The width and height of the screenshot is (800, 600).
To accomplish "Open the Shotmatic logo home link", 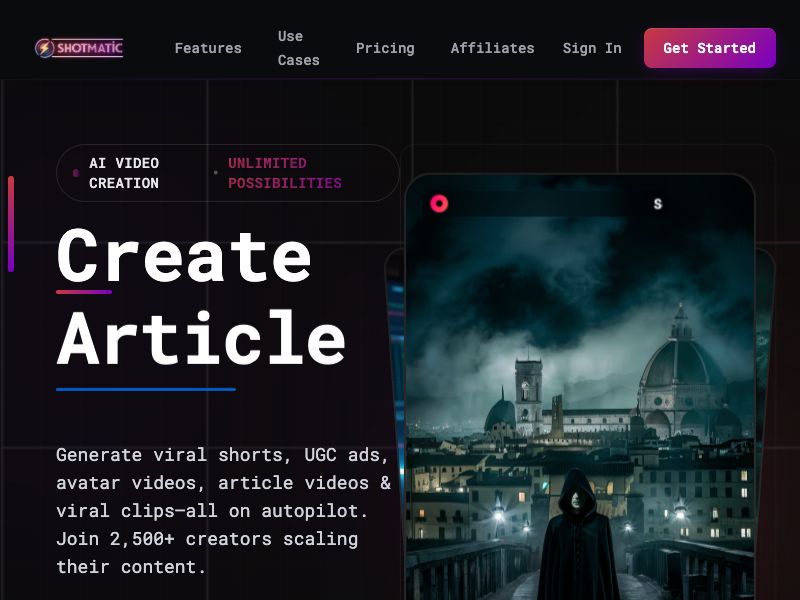I will click(x=79, y=48).
